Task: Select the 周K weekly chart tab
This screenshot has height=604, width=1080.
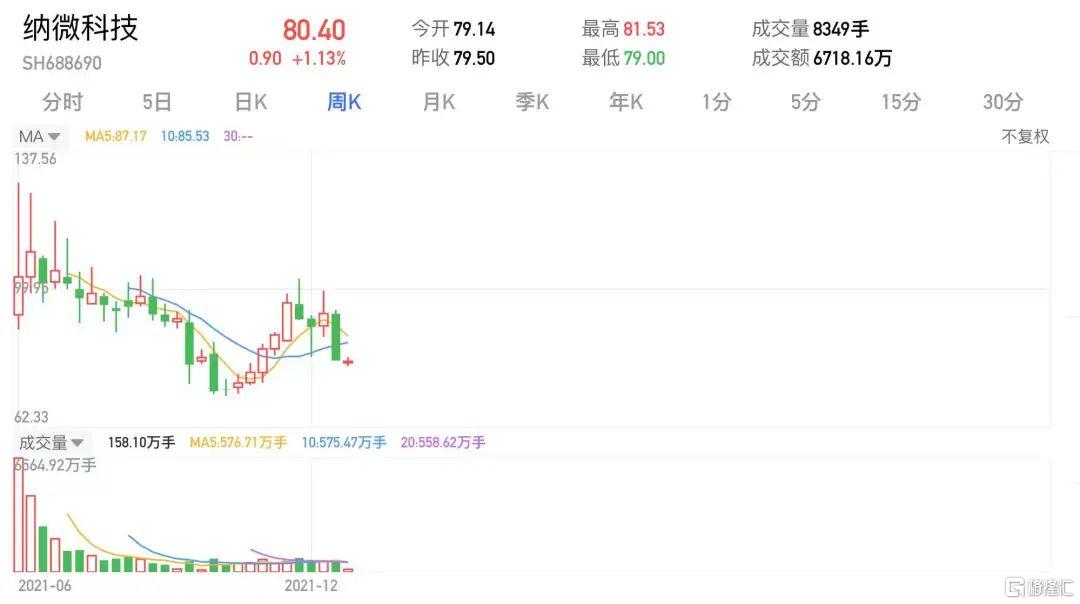Action: coord(344,102)
